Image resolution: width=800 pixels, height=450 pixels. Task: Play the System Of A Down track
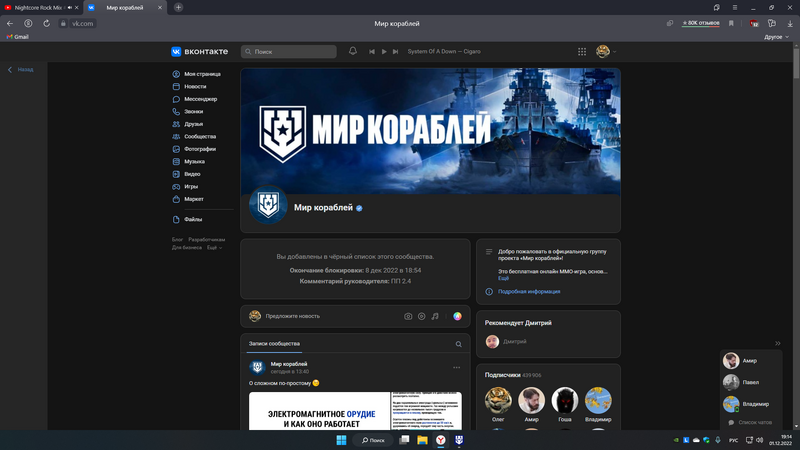pyautogui.click(x=384, y=52)
